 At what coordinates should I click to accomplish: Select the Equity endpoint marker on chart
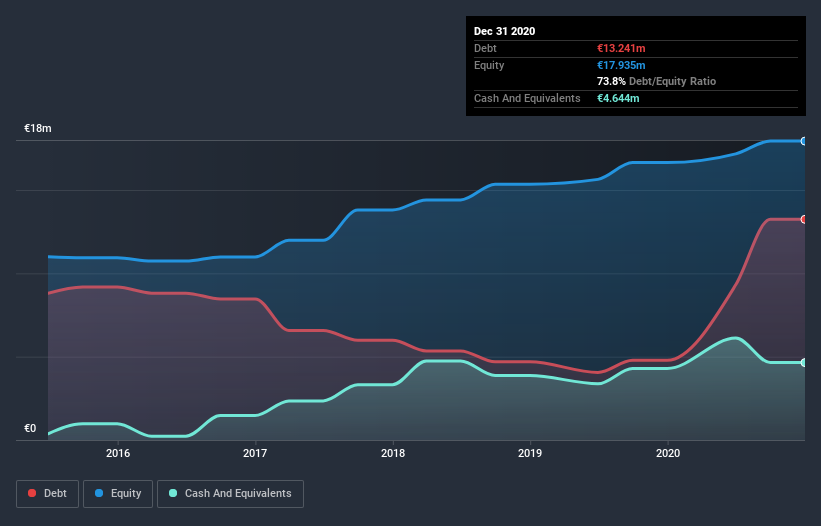[x=804, y=141]
